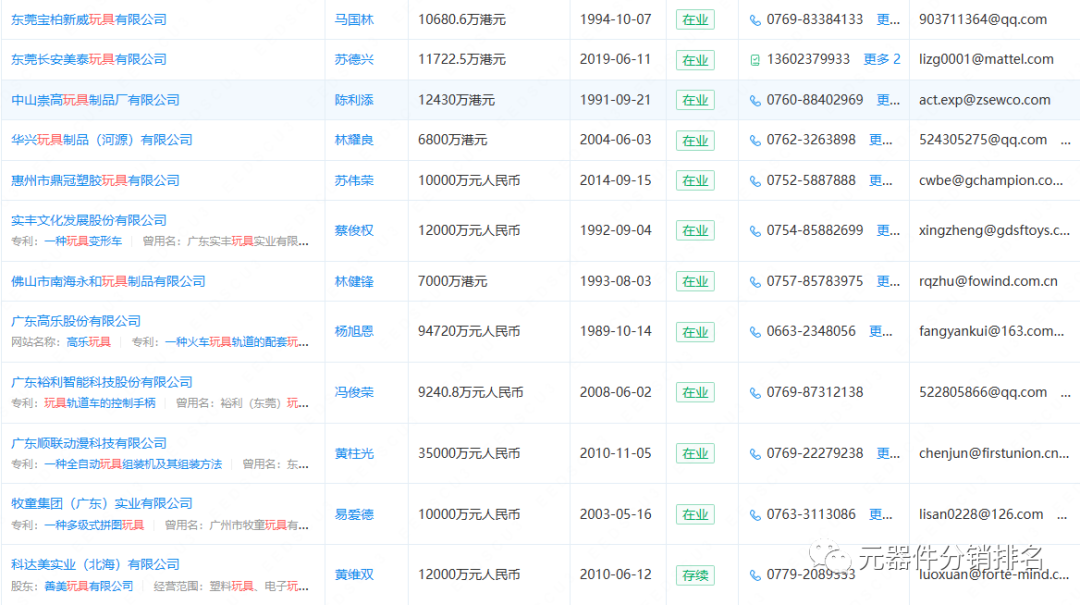Click phone icon beside 0769-22279238
The image size is (1080, 605).
[x=755, y=454]
